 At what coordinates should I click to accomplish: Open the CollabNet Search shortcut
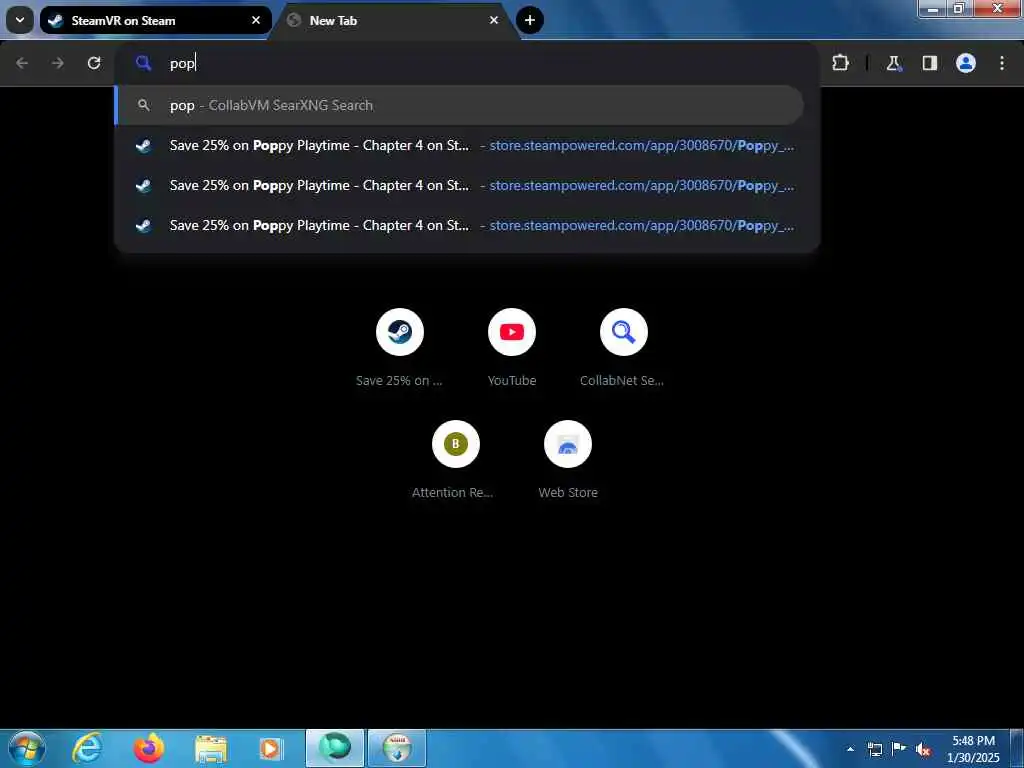(x=624, y=332)
